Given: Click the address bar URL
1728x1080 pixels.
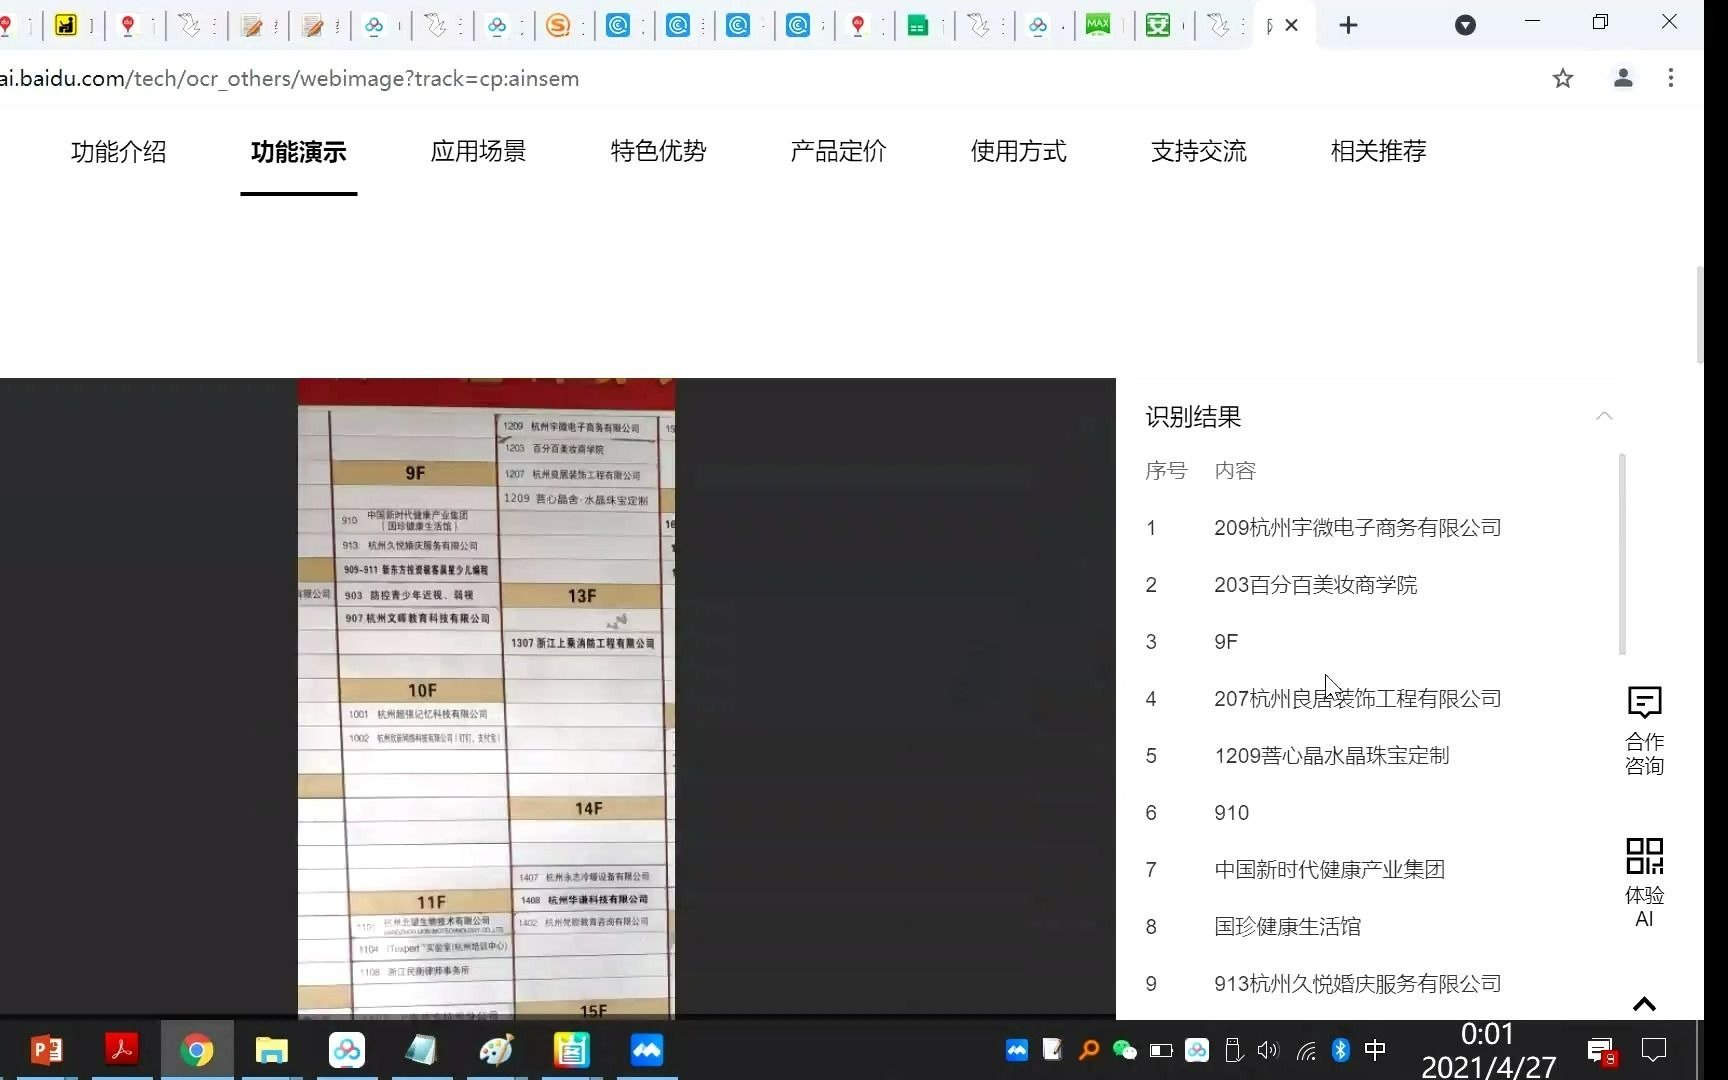Looking at the screenshot, I should (x=289, y=78).
